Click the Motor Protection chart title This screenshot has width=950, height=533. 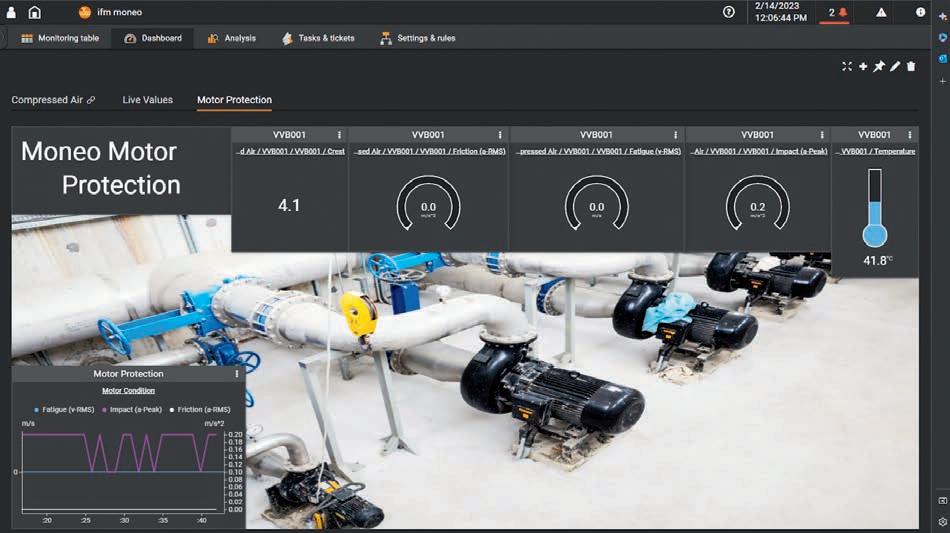click(128, 374)
